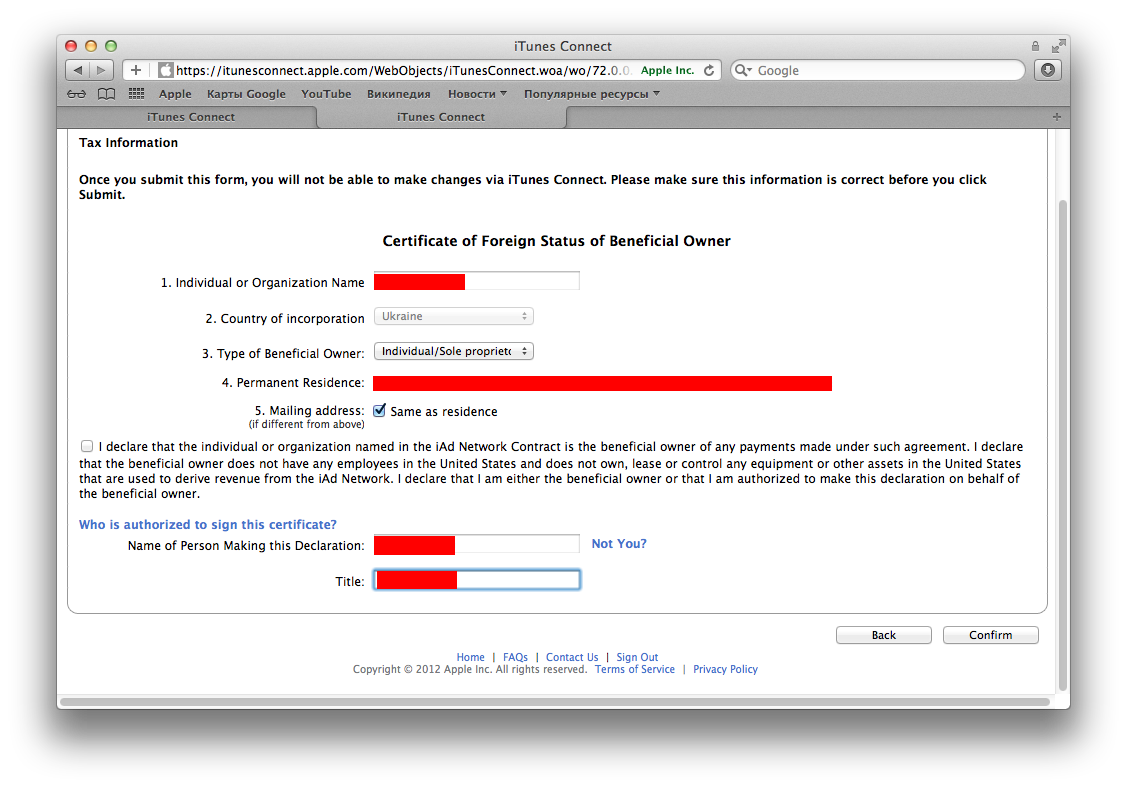Uncheck Same as residence mailing checkbox
1127x788 pixels.
click(380, 411)
